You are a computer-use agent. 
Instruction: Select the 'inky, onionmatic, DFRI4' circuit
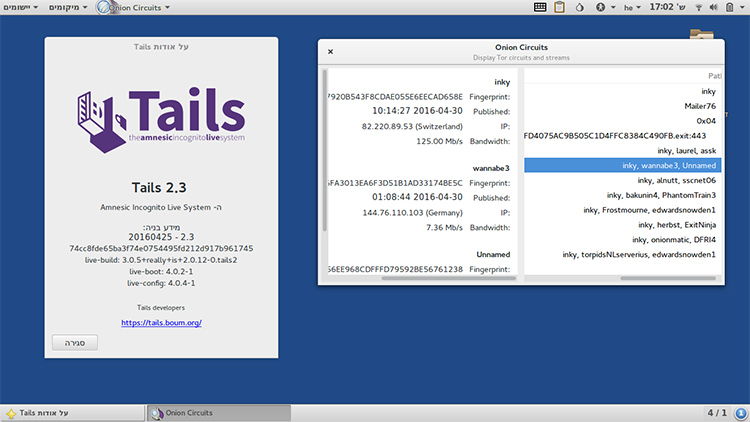point(622,240)
